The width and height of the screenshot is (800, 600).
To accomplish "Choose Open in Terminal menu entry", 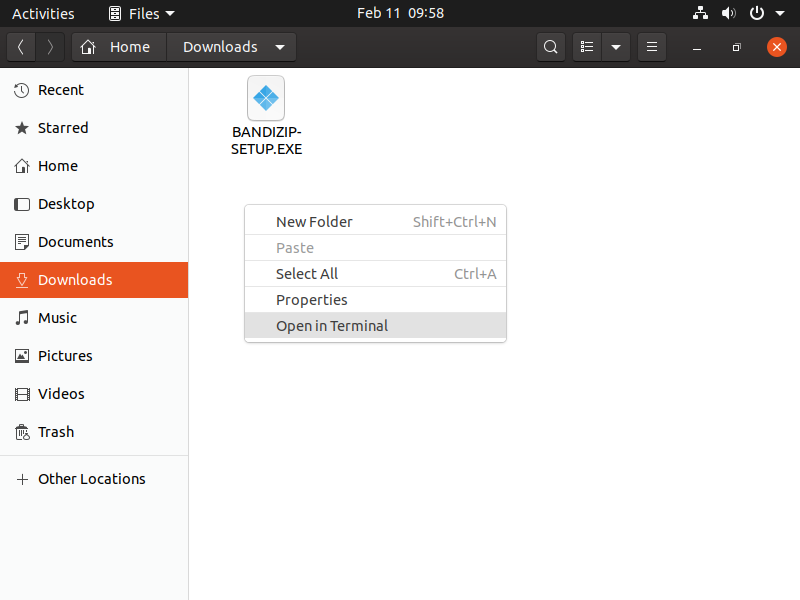I will pyautogui.click(x=332, y=326).
